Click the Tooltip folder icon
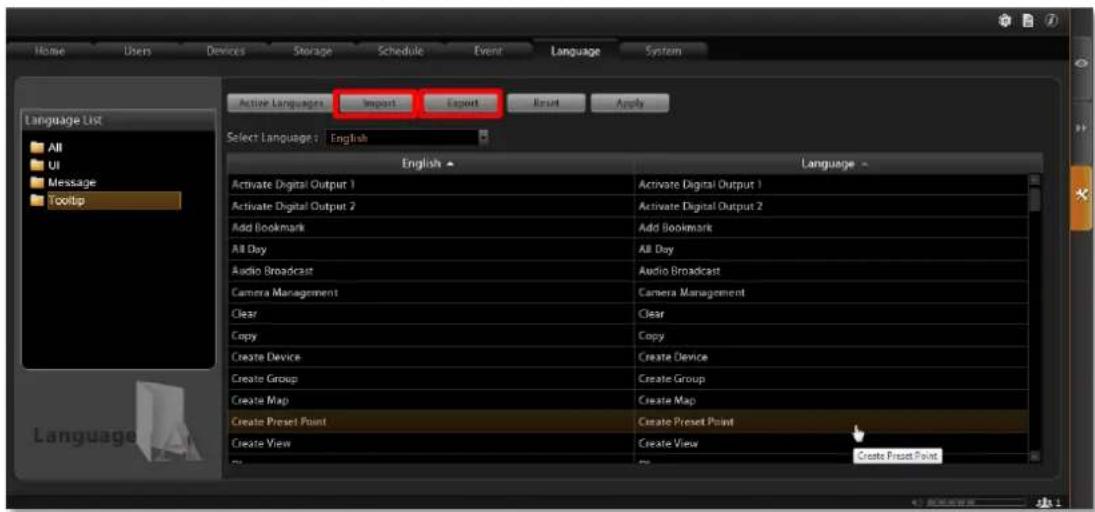This screenshot has width=1095, height=512. tap(36, 201)
